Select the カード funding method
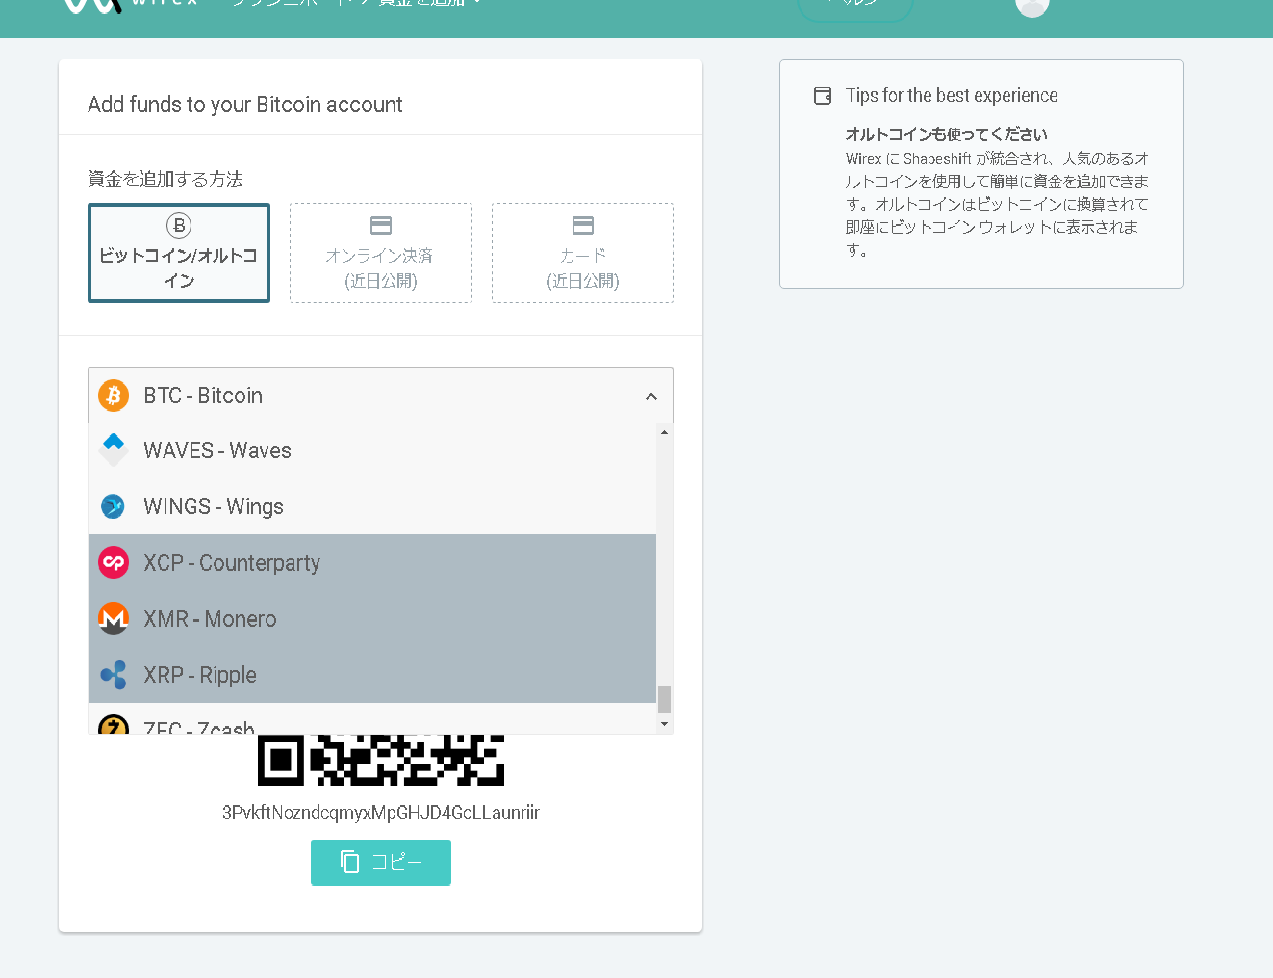1273x978 pixels. point(583,253)
